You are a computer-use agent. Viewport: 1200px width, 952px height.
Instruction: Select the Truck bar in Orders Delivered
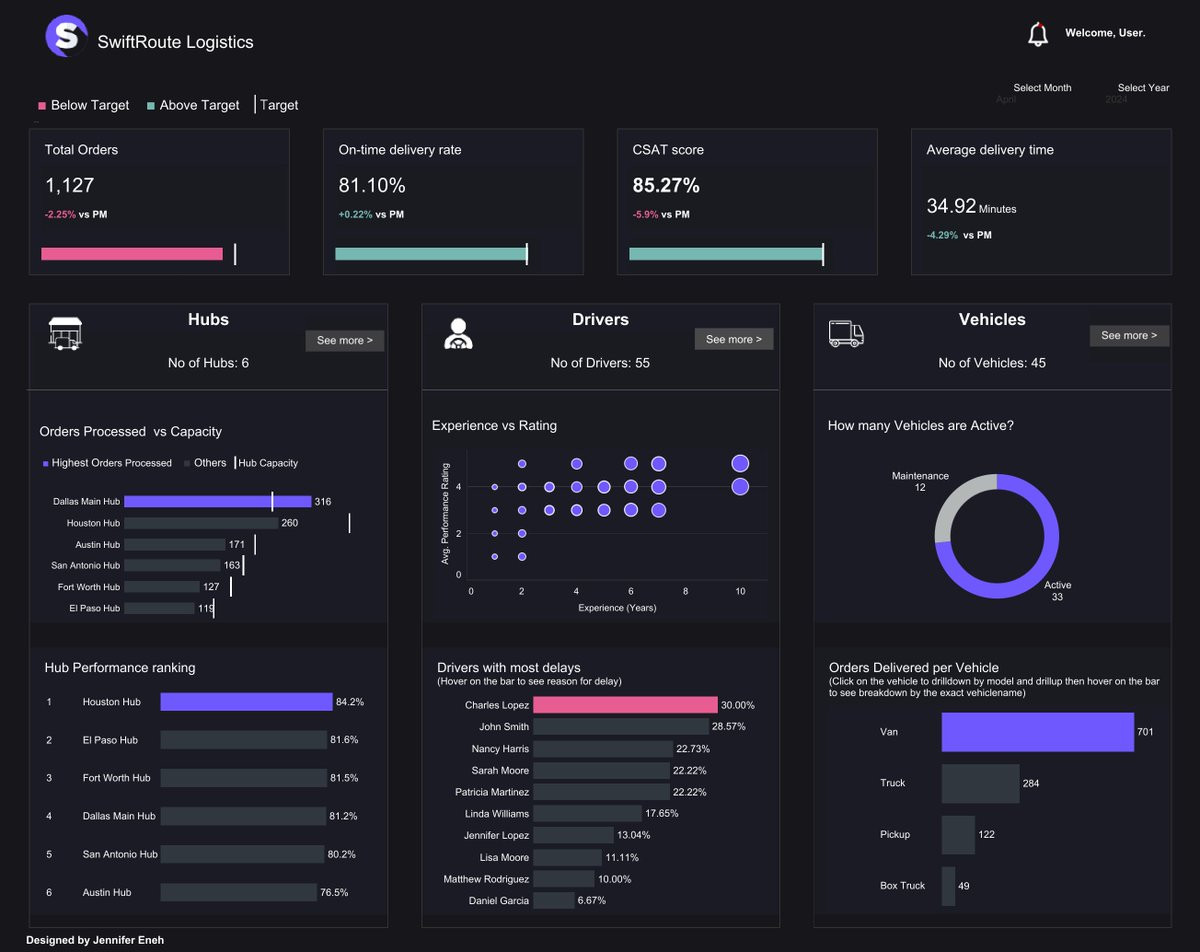(x=980, y=783)
